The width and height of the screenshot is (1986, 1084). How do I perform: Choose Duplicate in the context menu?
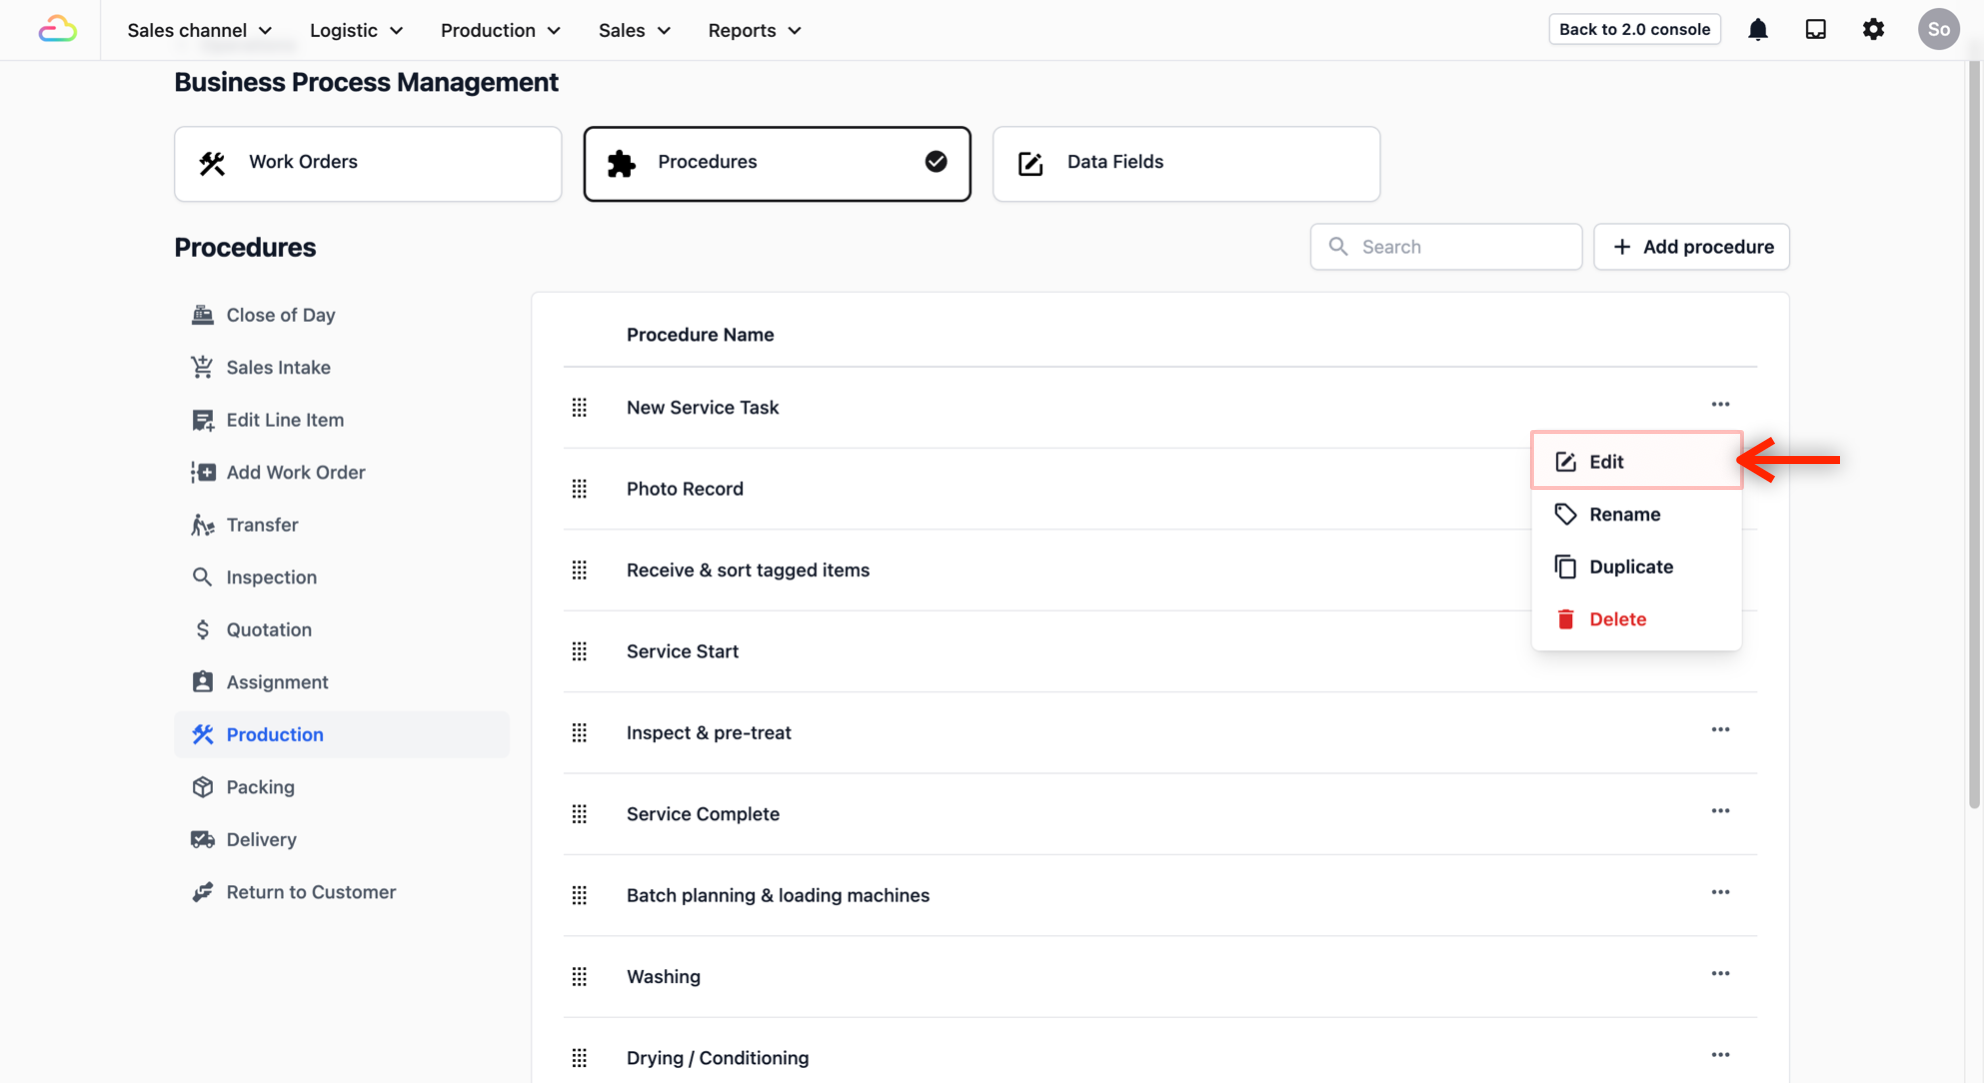point(1630,567)
